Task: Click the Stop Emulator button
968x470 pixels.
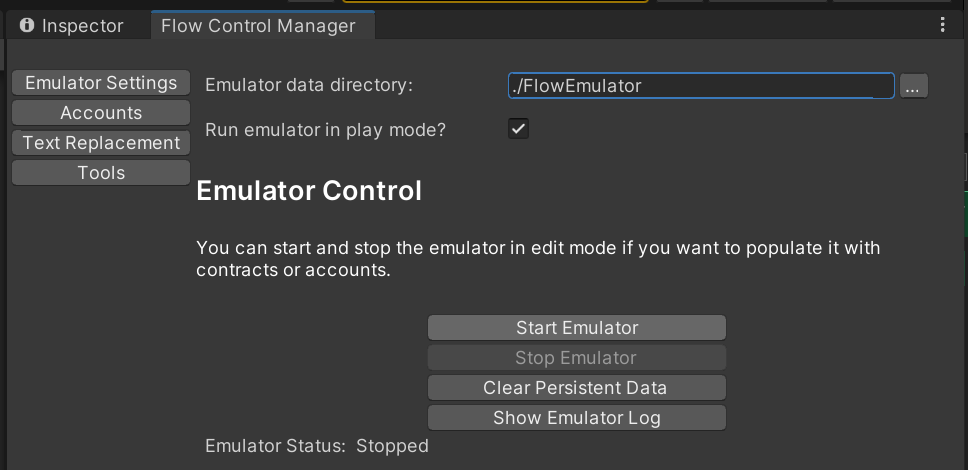Action: pos(577,358)
